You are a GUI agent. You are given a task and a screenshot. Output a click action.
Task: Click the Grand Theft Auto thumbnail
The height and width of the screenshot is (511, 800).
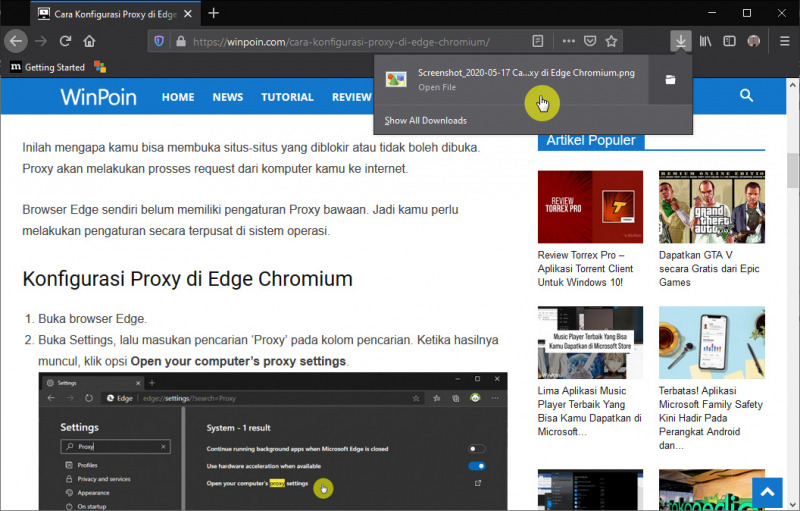point(712,207)
